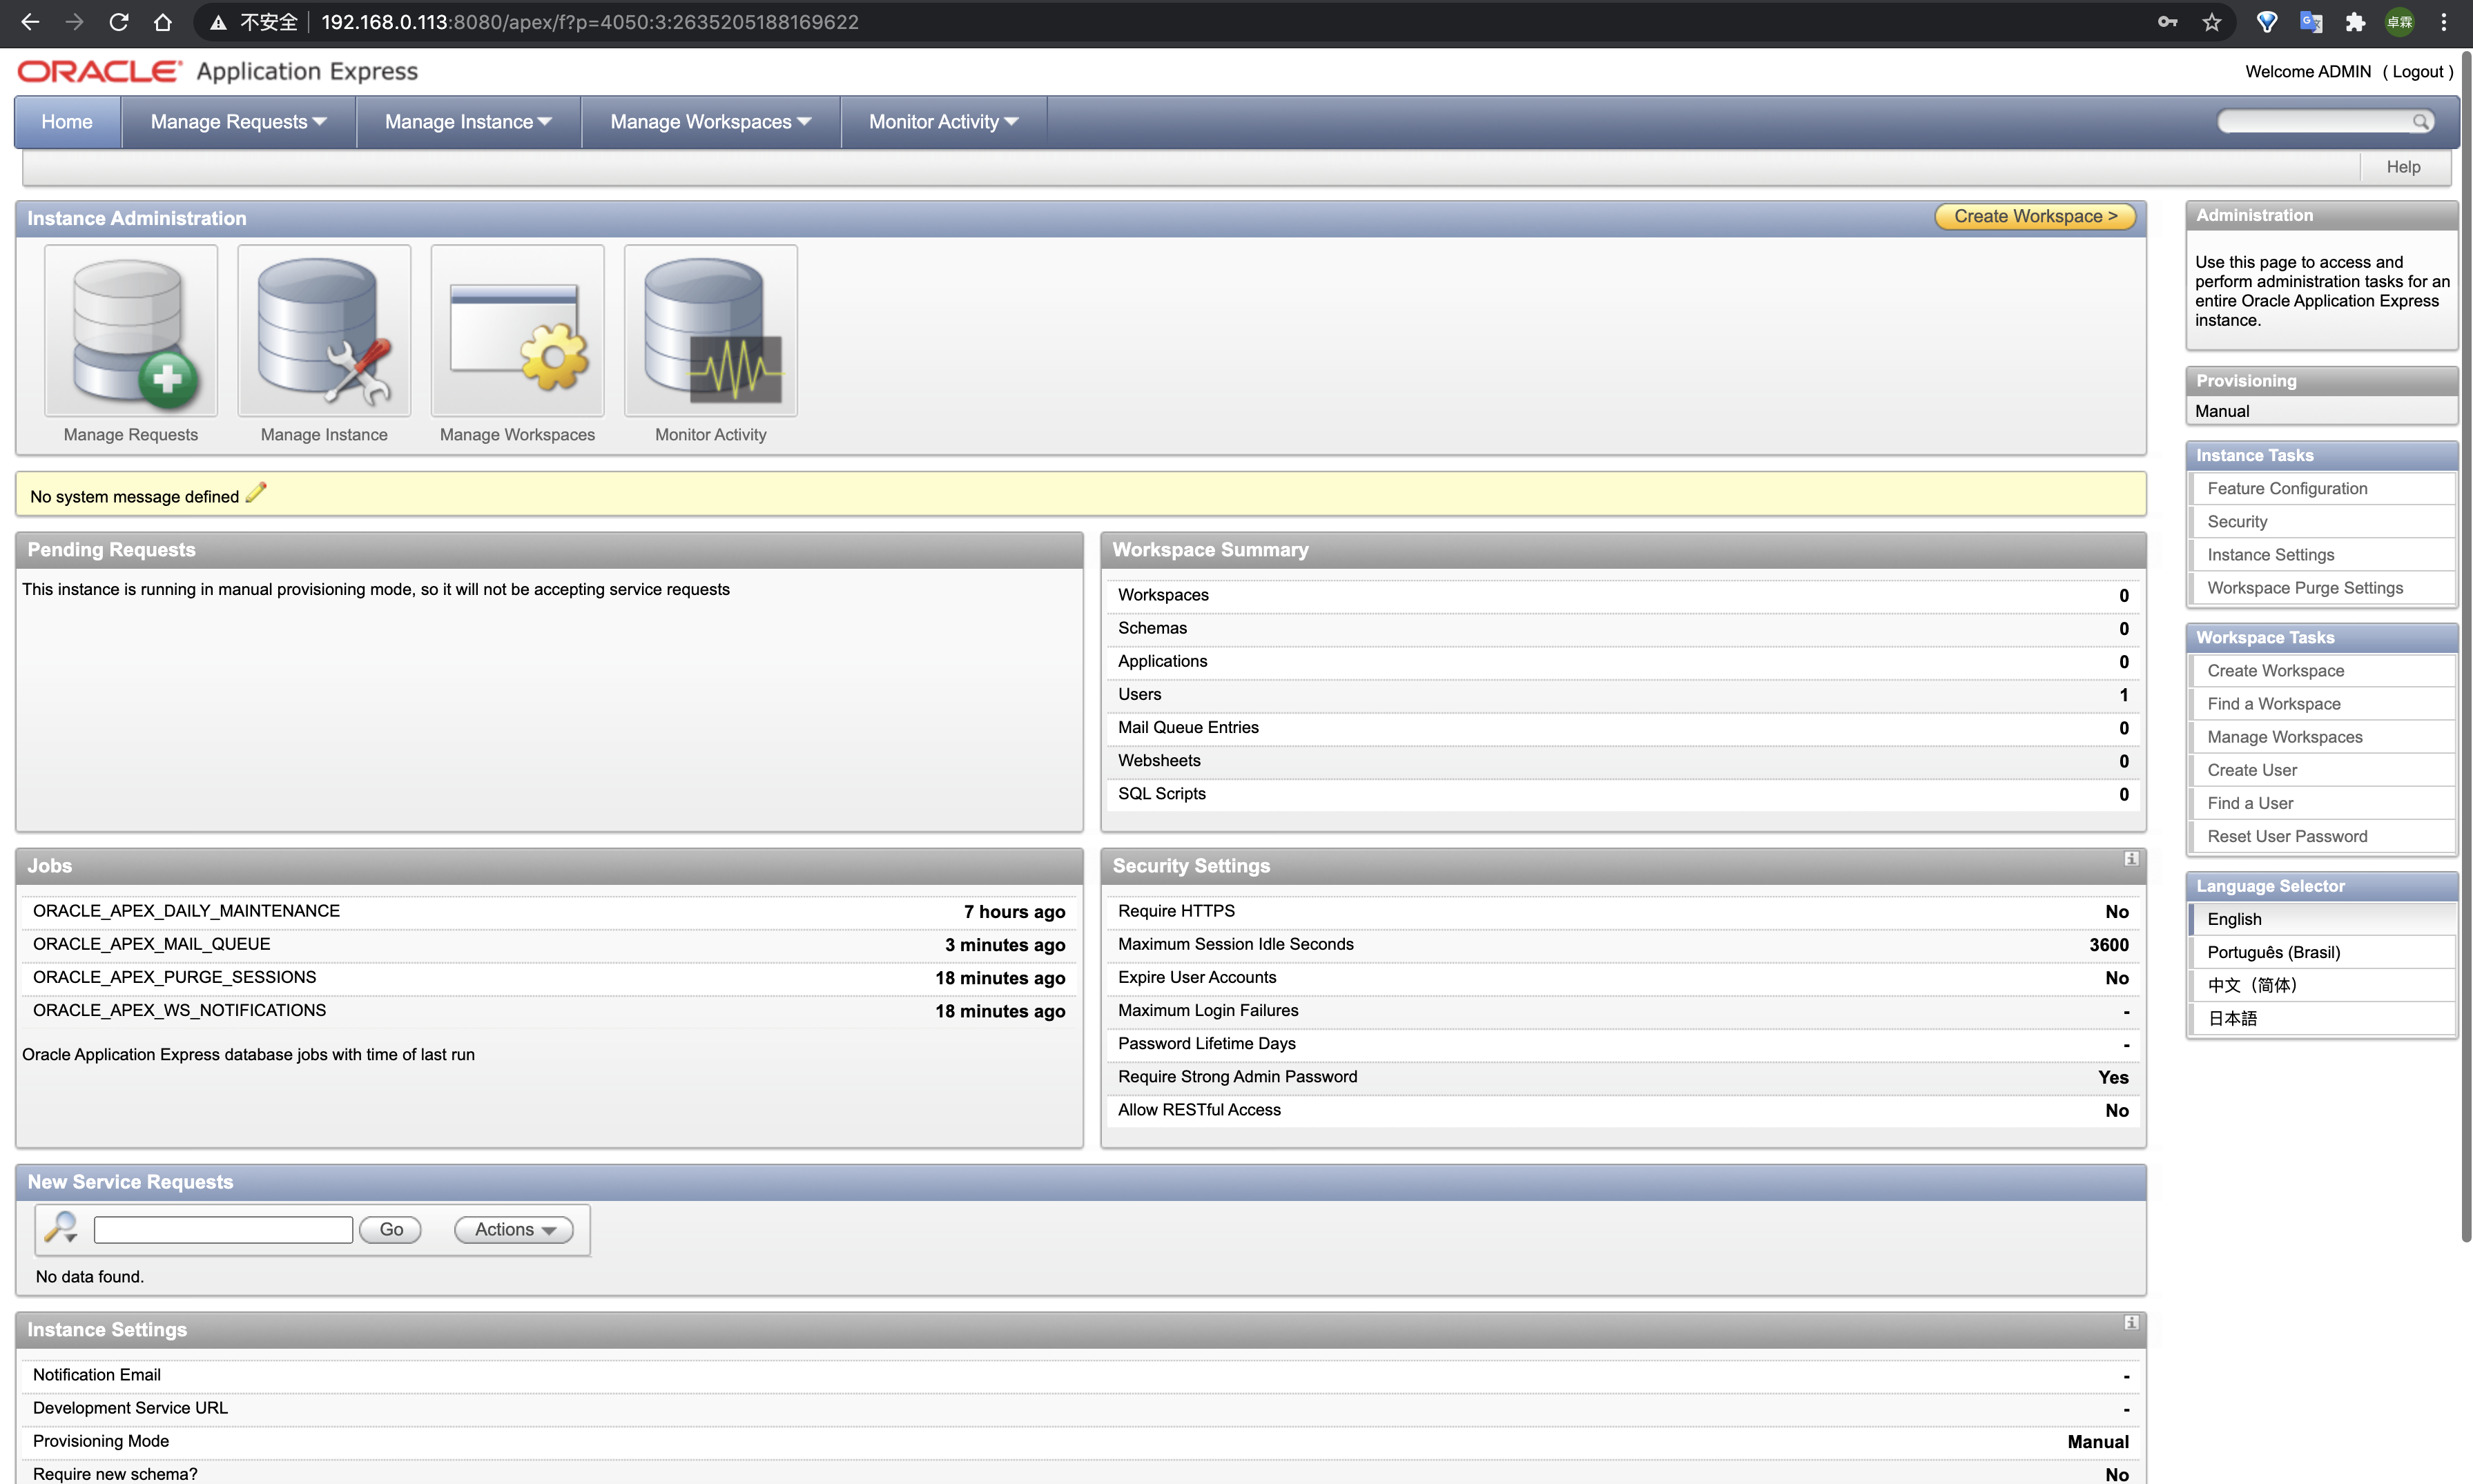Click the diamond shield extension icon

click(2267, 22)
